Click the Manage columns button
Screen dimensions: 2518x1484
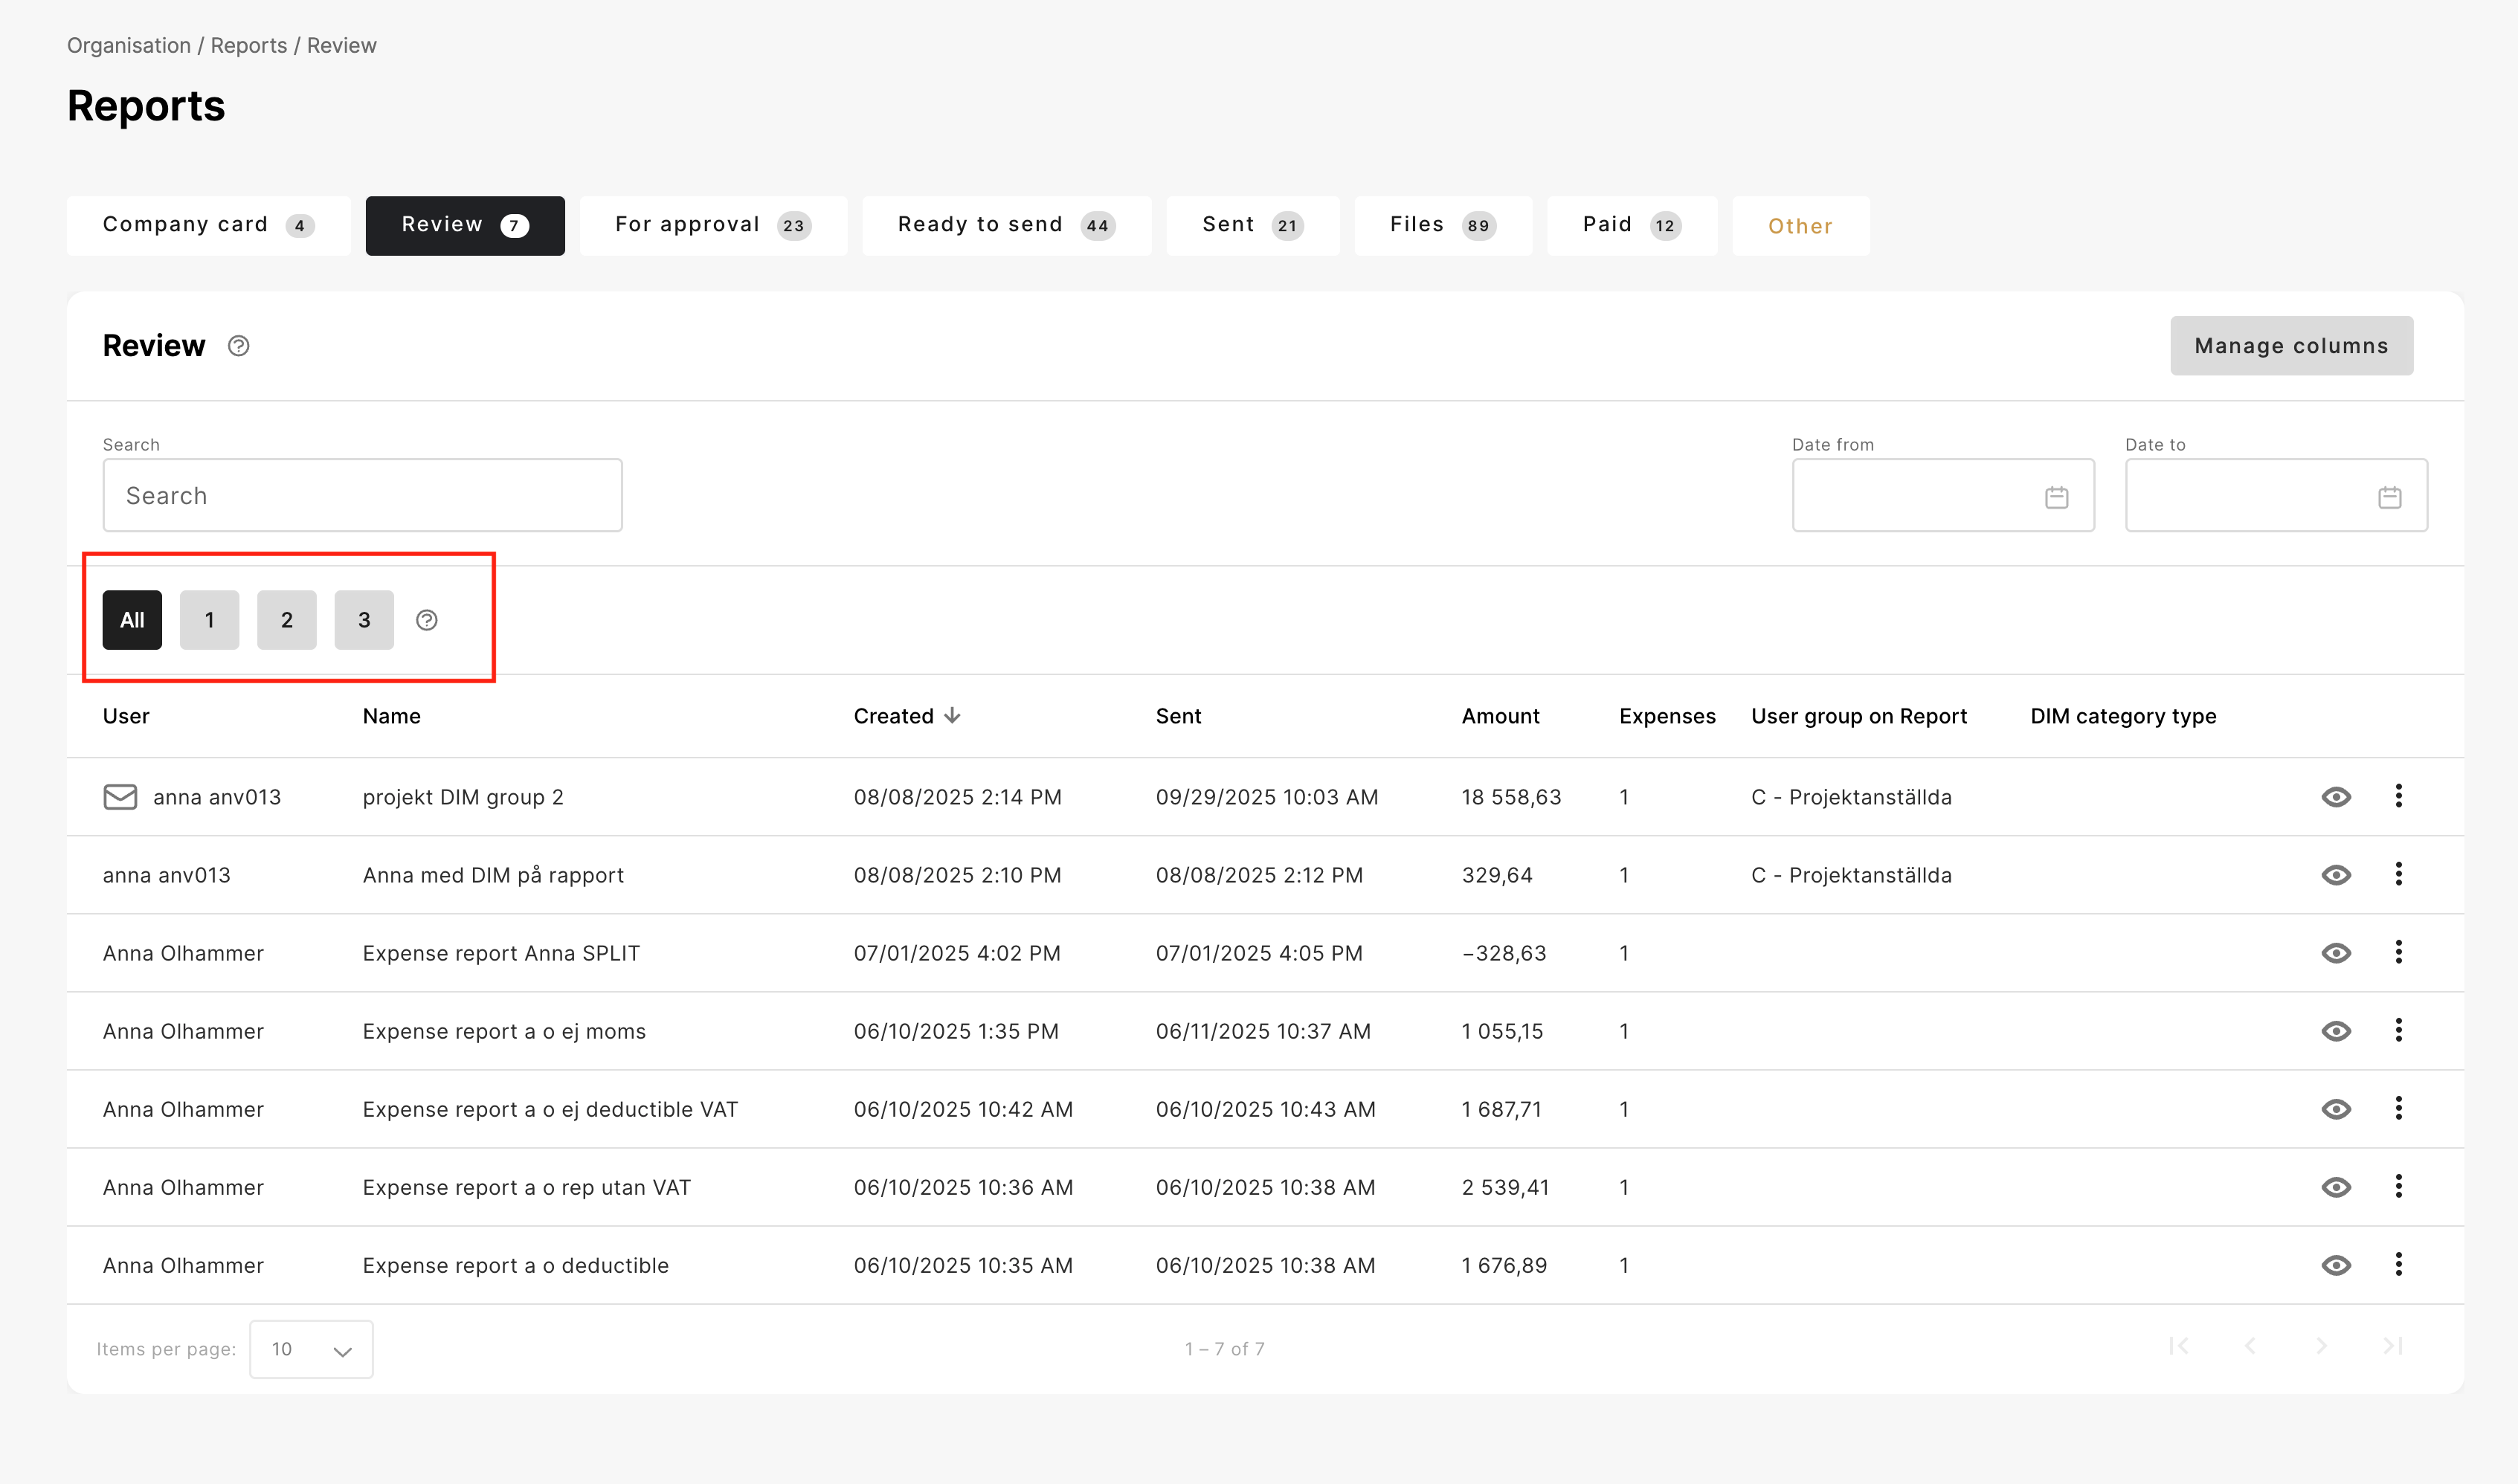(2290, 346)
